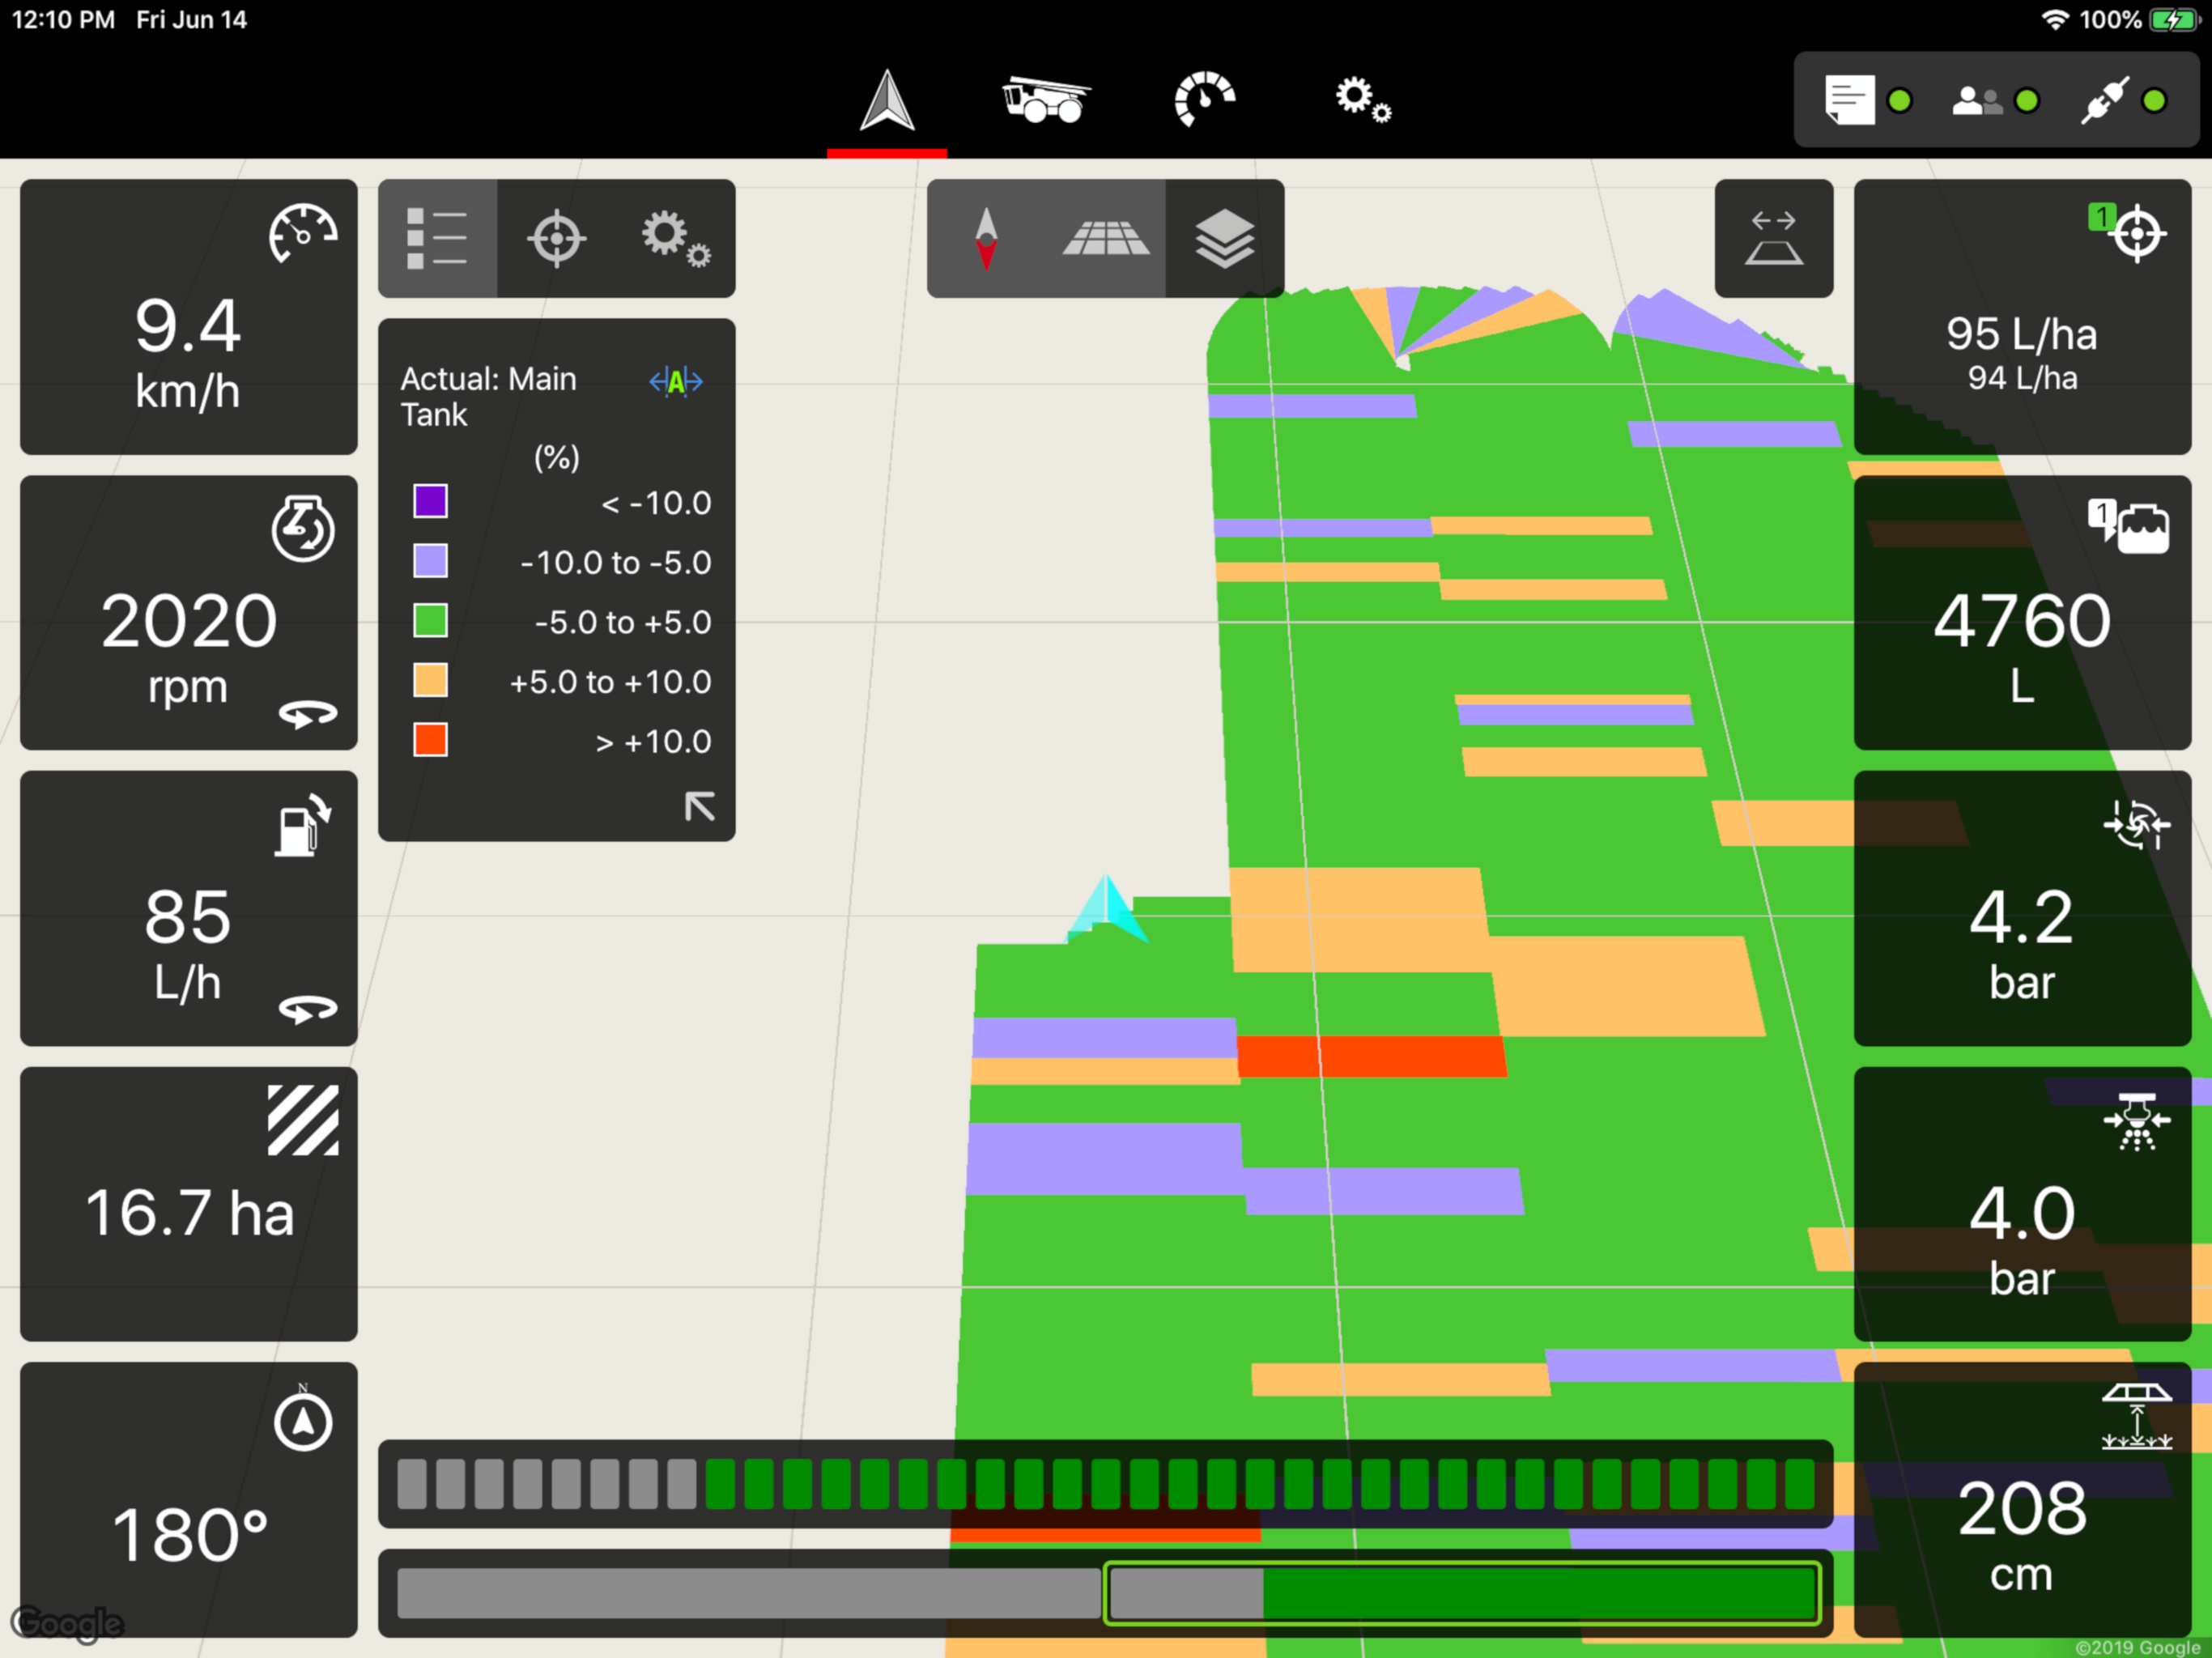Viewport: 2212px width, 1658px height.
Task: Tap the fuel pump consumption icon
Action: 303,825
